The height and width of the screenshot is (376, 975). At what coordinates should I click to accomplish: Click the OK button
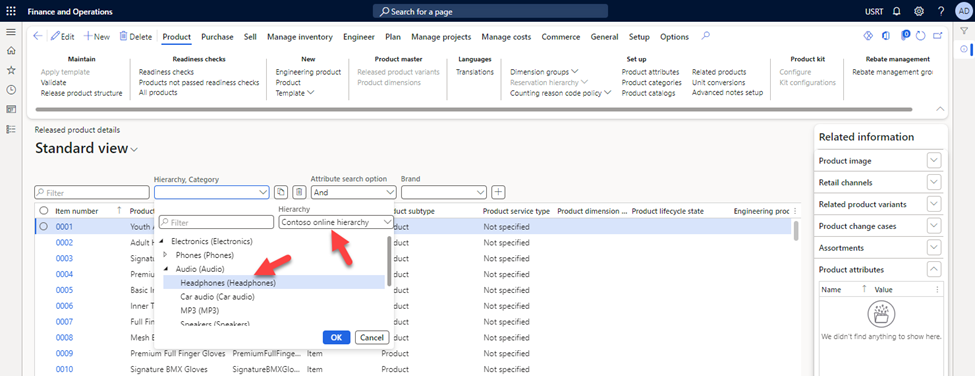pyautogui.click(x=336, y=337)
